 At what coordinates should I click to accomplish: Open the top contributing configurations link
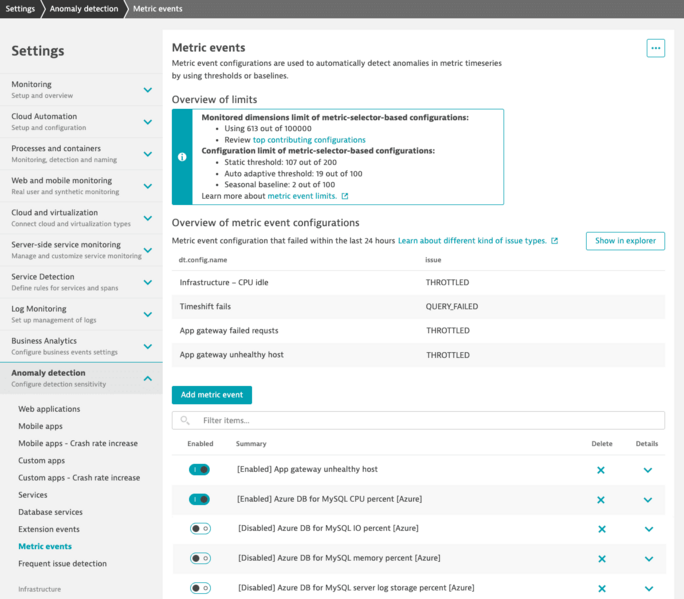309,140
